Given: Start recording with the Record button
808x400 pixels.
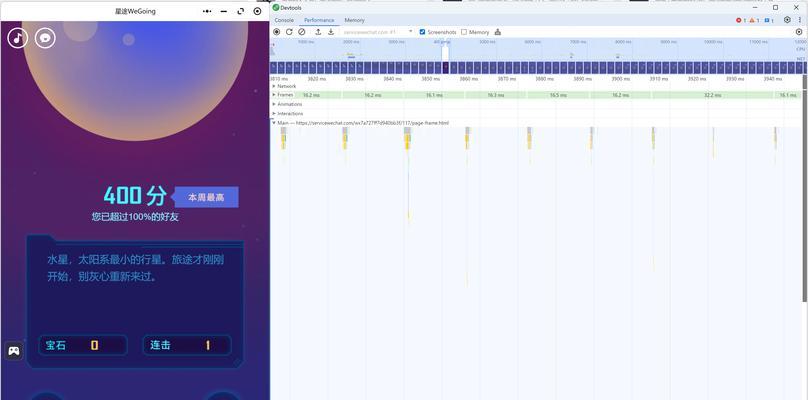Looking at the screenshot, I should point(277,32).
